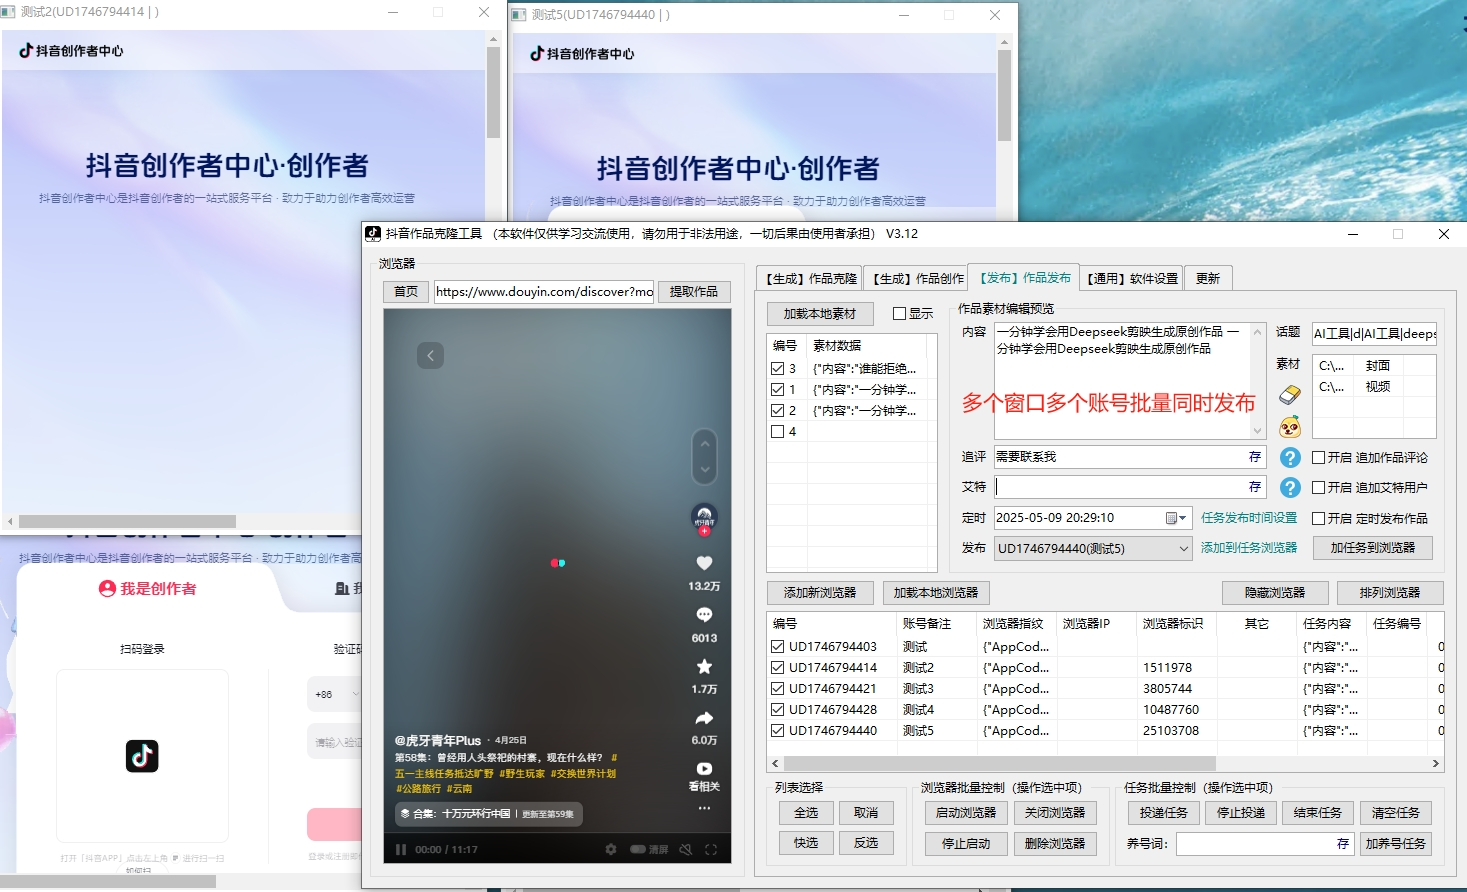Click the 提取作品 button
1467x892 pixels.
694,291
